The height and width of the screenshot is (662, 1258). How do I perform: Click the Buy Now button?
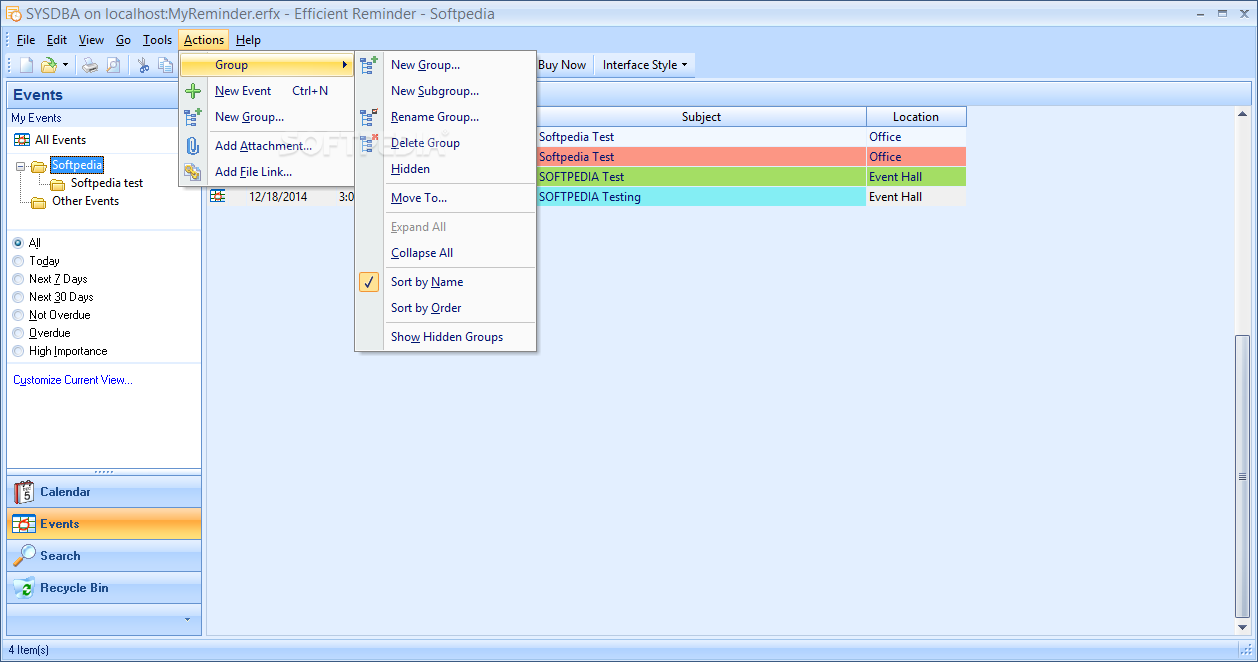[562, 65]
